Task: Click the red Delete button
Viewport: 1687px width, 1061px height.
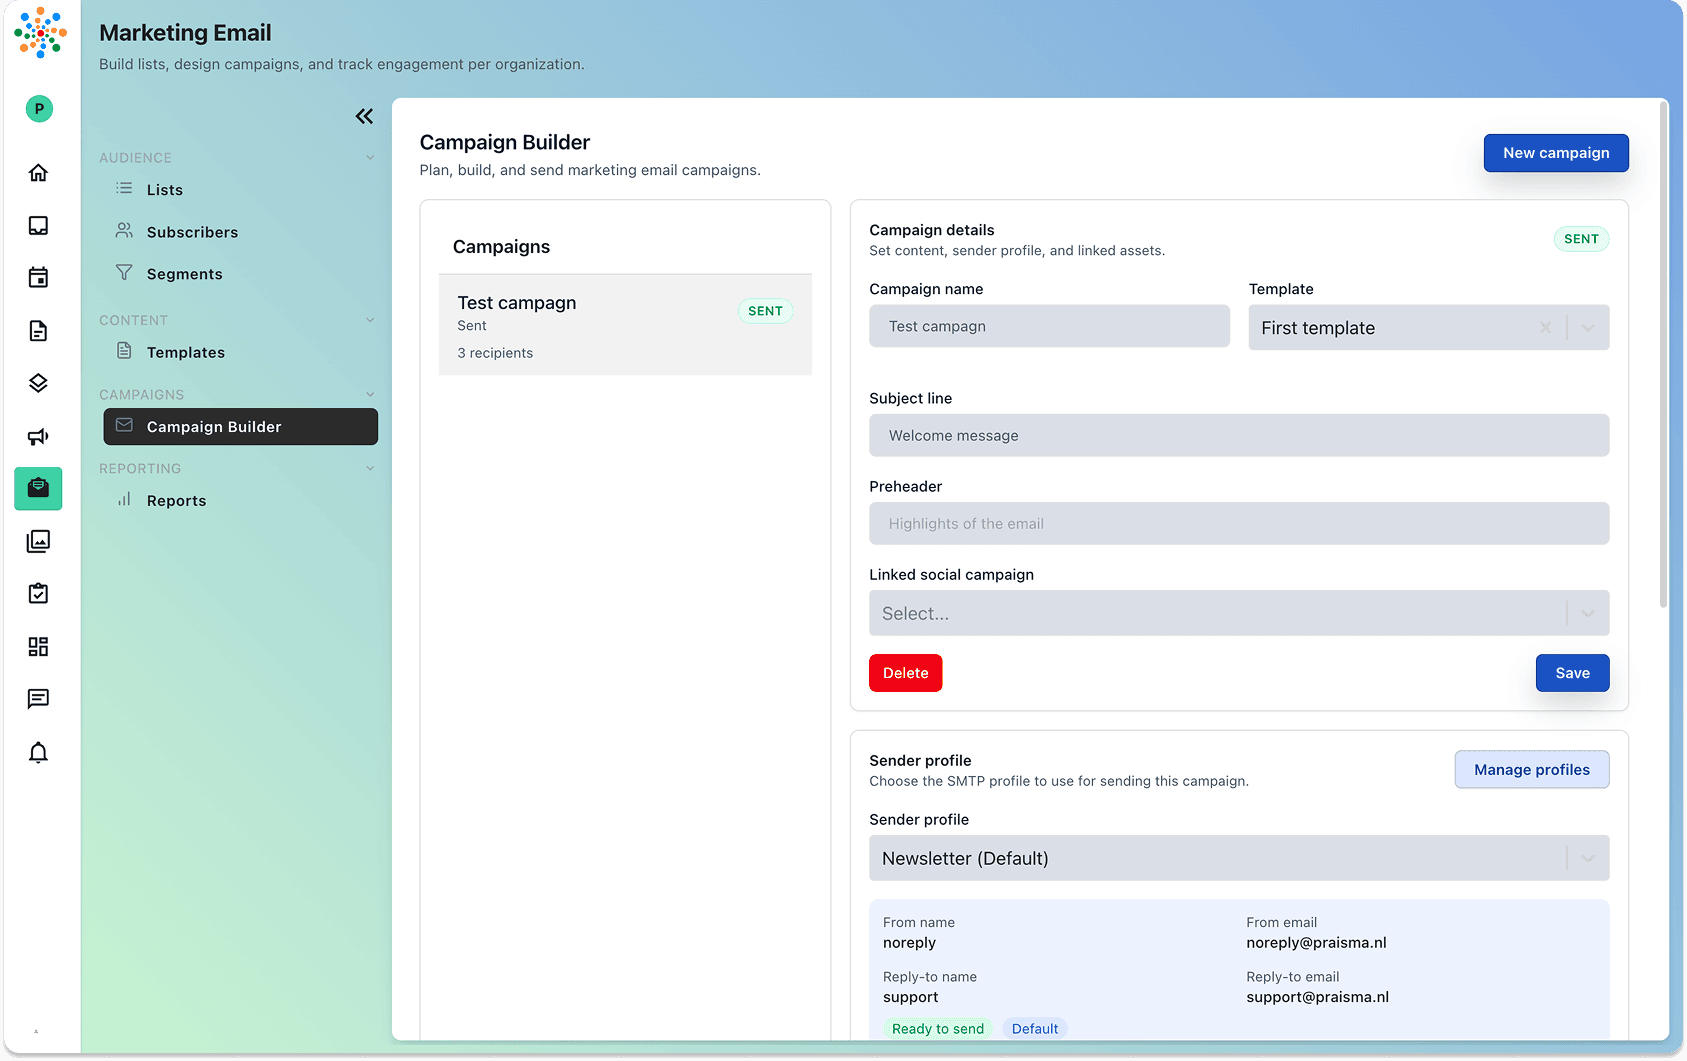Action: click(x=905, y=673)
